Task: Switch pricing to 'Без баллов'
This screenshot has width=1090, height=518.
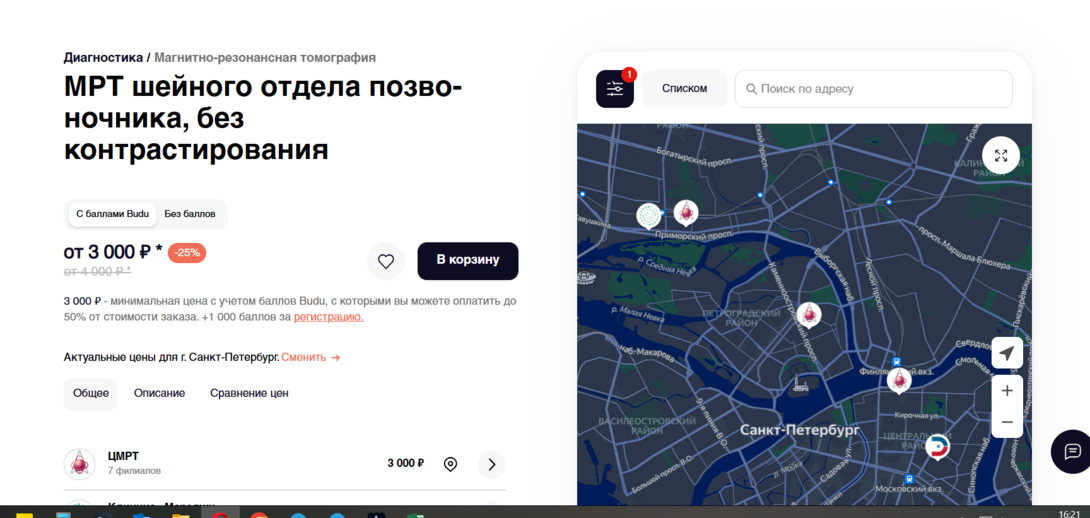Action: 190,214
